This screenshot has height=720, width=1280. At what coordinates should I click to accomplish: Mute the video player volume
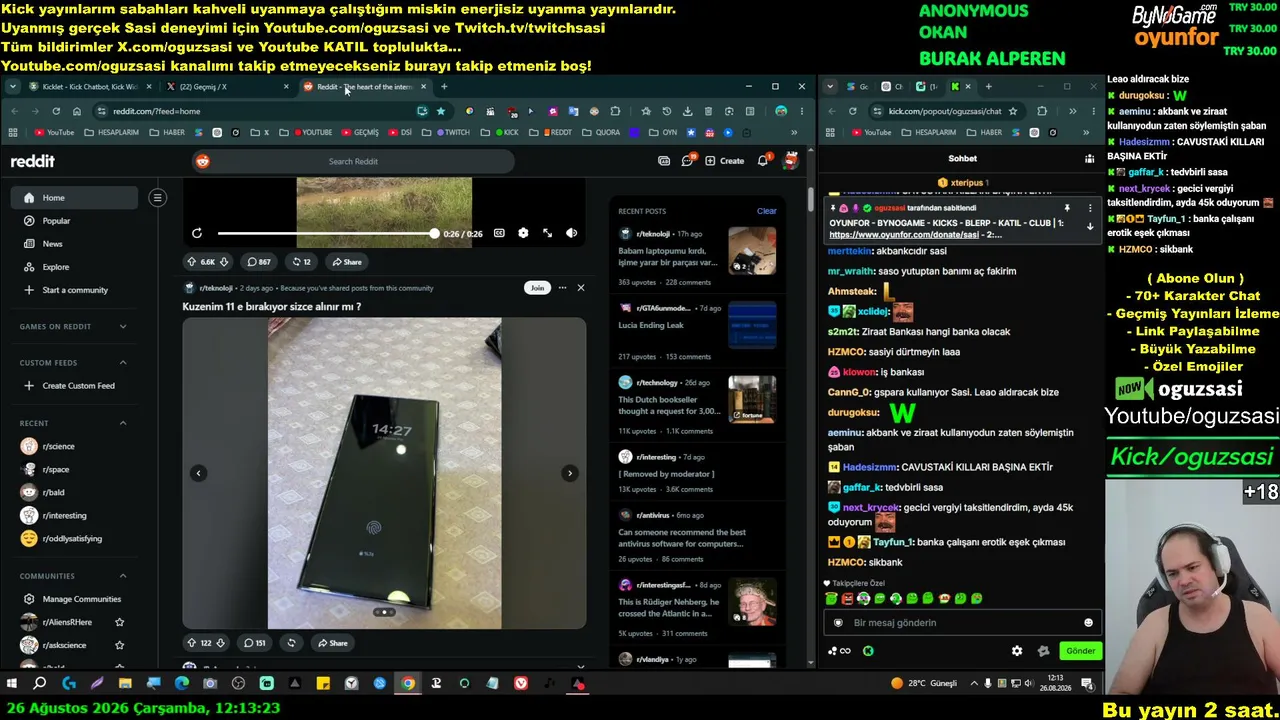[571, 233]
